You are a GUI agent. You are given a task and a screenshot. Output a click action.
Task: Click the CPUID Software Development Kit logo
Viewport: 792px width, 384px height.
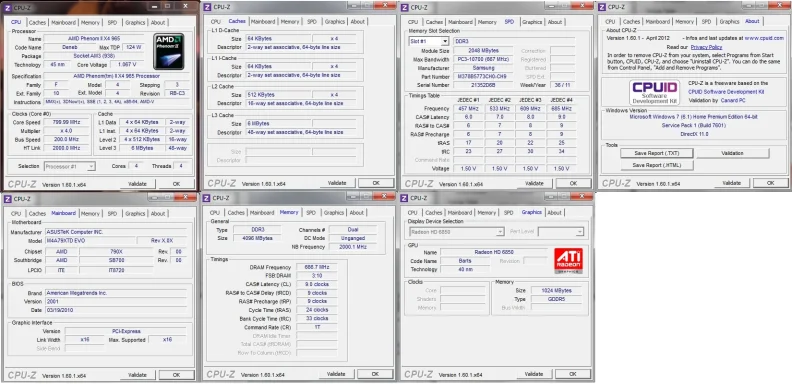[x=655, y=93]
